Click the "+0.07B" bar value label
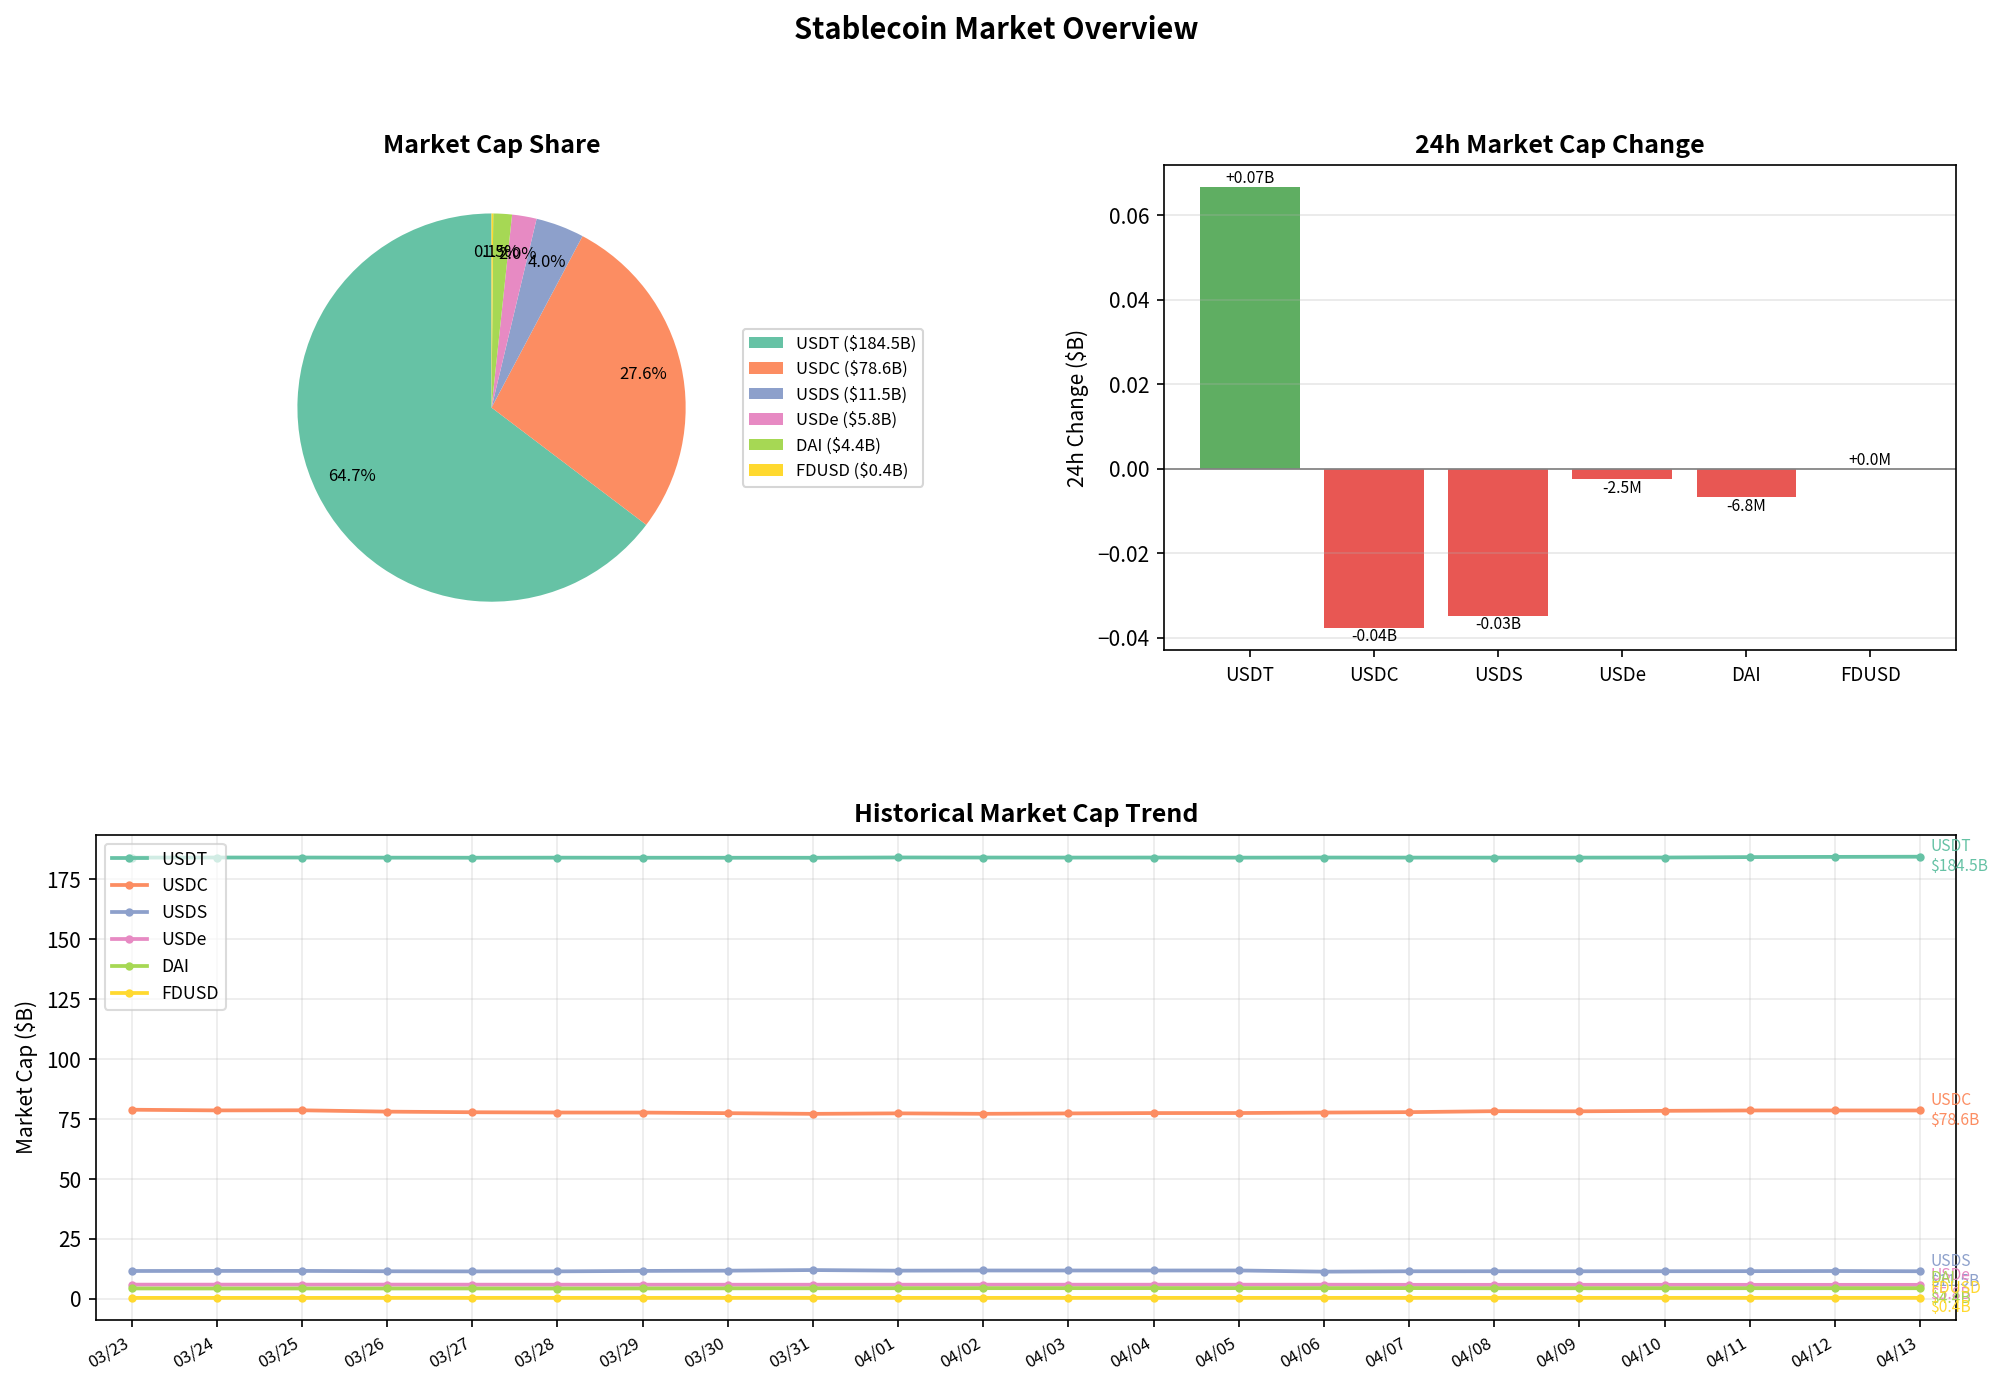The image size is (2003, 1386). pyautogui.click(x=1250, y=178)
